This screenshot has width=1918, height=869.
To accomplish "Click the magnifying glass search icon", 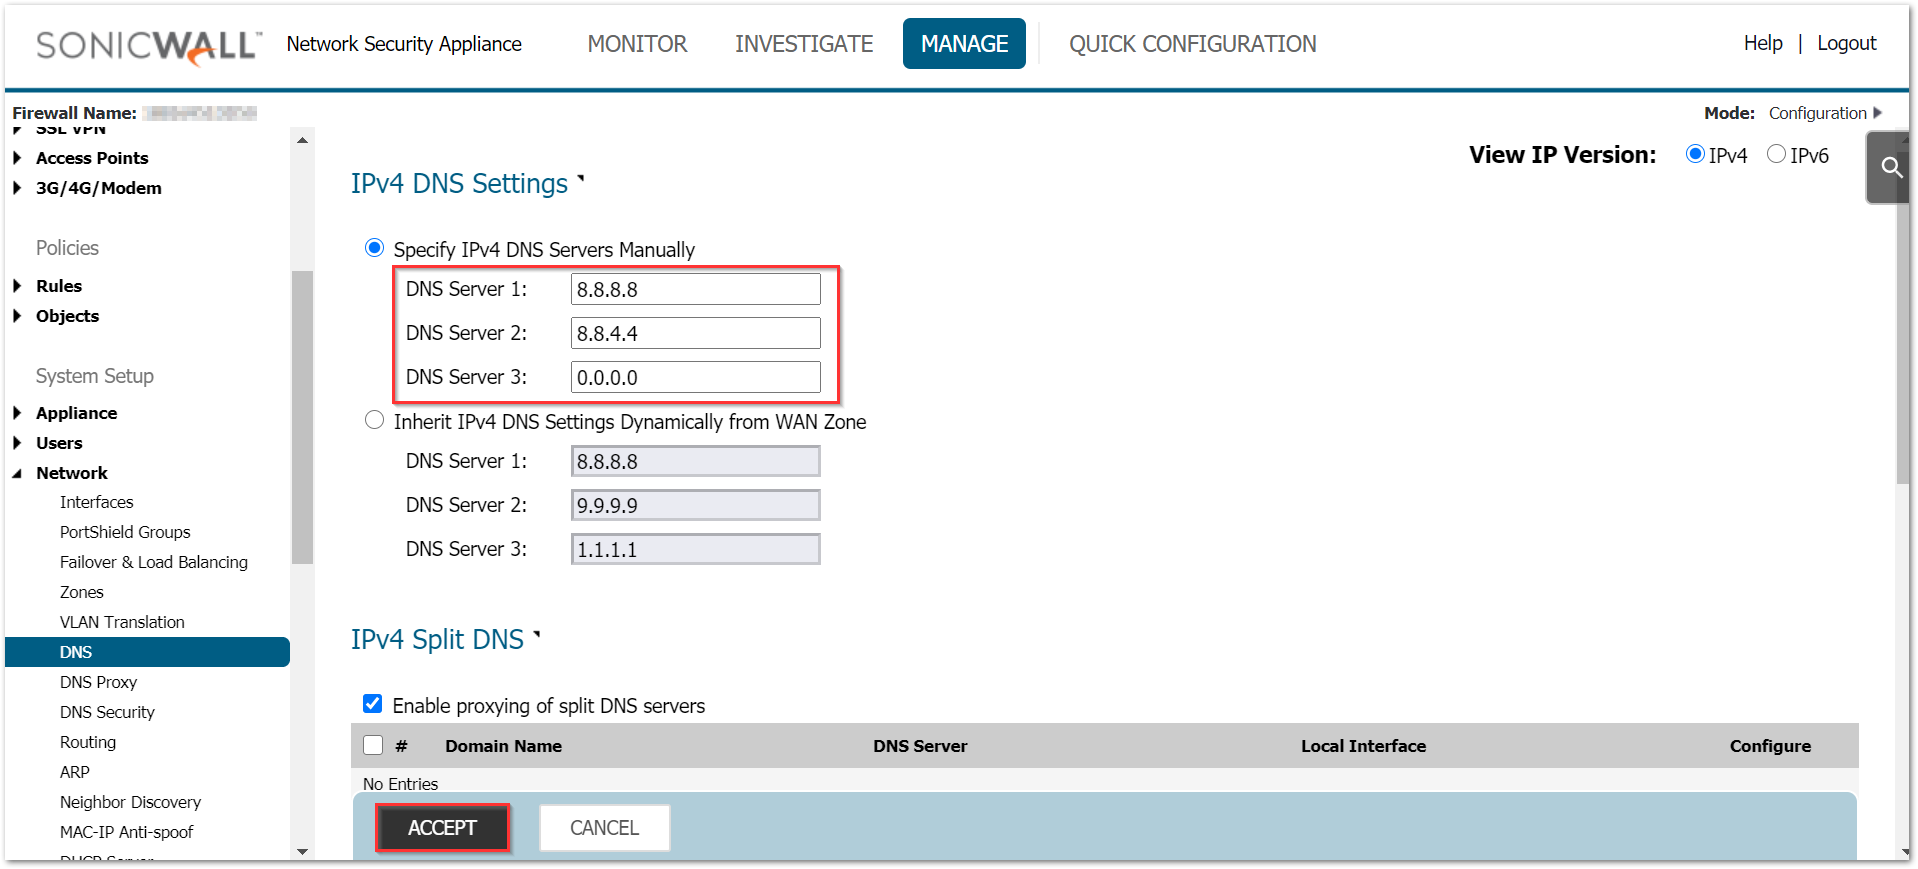I will (1890, 167).
